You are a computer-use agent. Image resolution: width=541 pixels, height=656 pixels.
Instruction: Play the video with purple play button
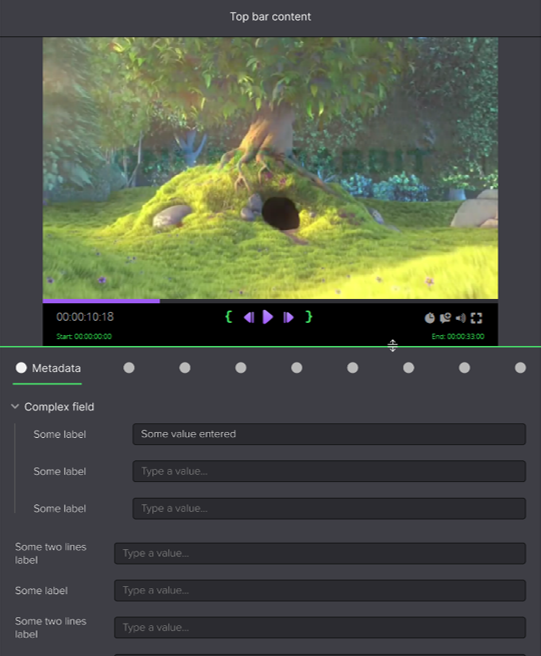click(x=268, y=317)
